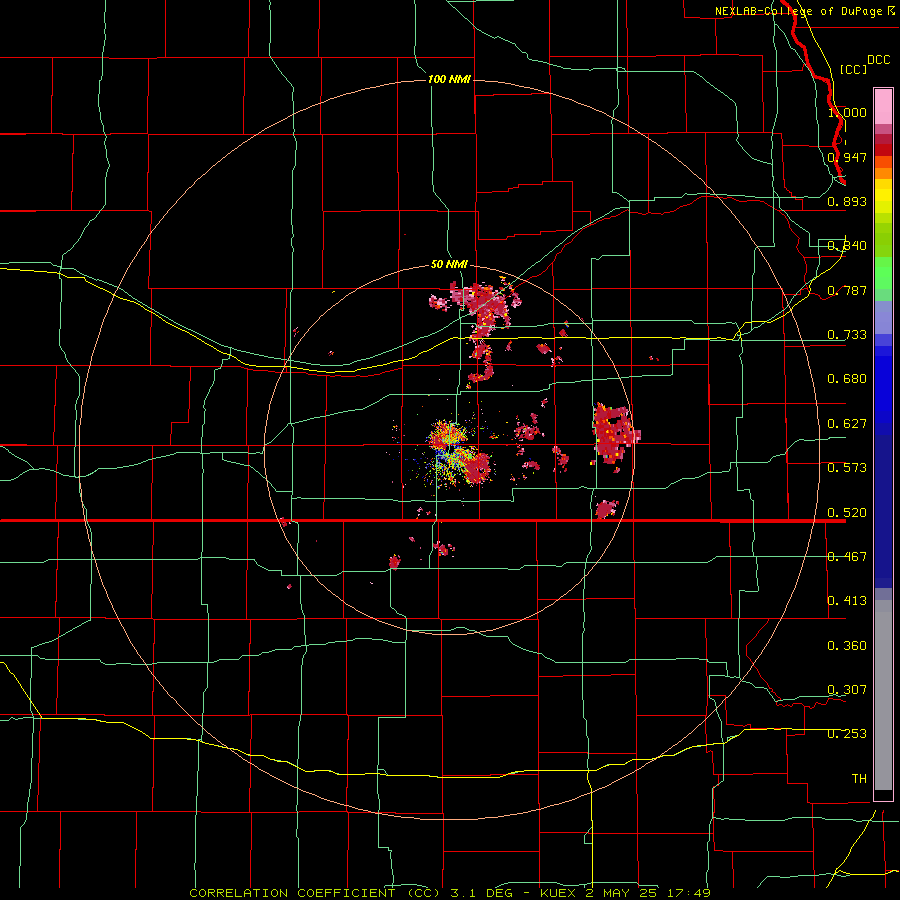
Task: Click the 0.413 scale value
Action: 847,601
